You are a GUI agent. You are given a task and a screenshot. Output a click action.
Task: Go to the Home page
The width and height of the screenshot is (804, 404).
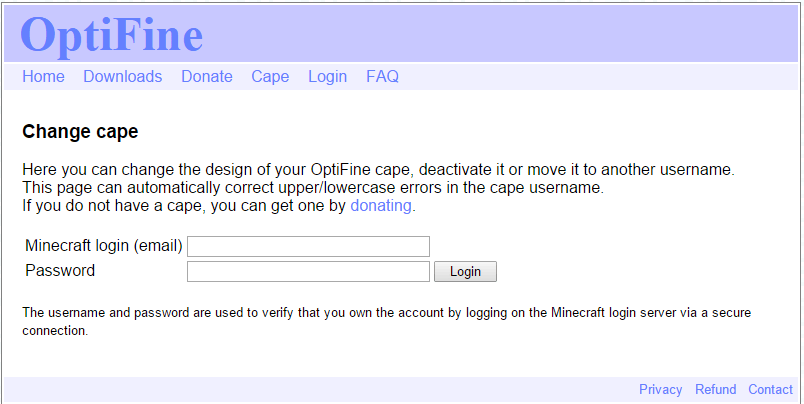43,77
